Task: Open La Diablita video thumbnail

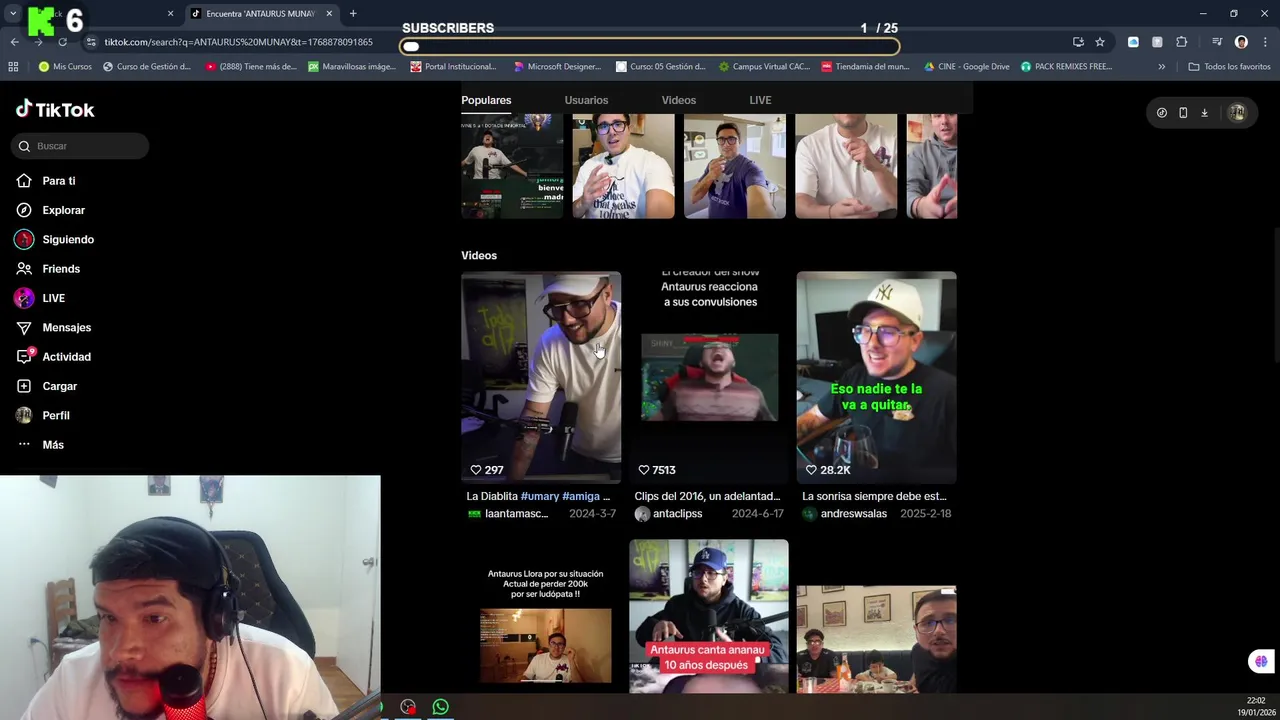Action: tap(541, 377)
